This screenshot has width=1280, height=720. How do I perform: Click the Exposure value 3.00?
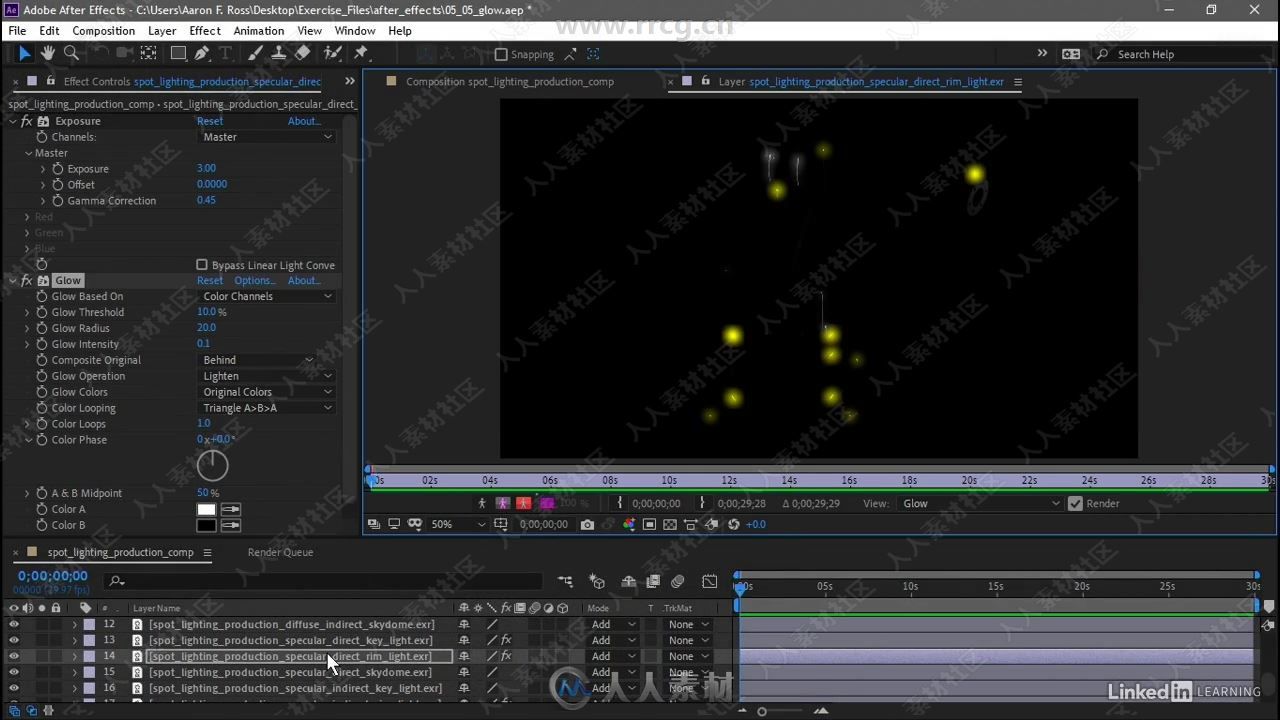coord(206,168)
